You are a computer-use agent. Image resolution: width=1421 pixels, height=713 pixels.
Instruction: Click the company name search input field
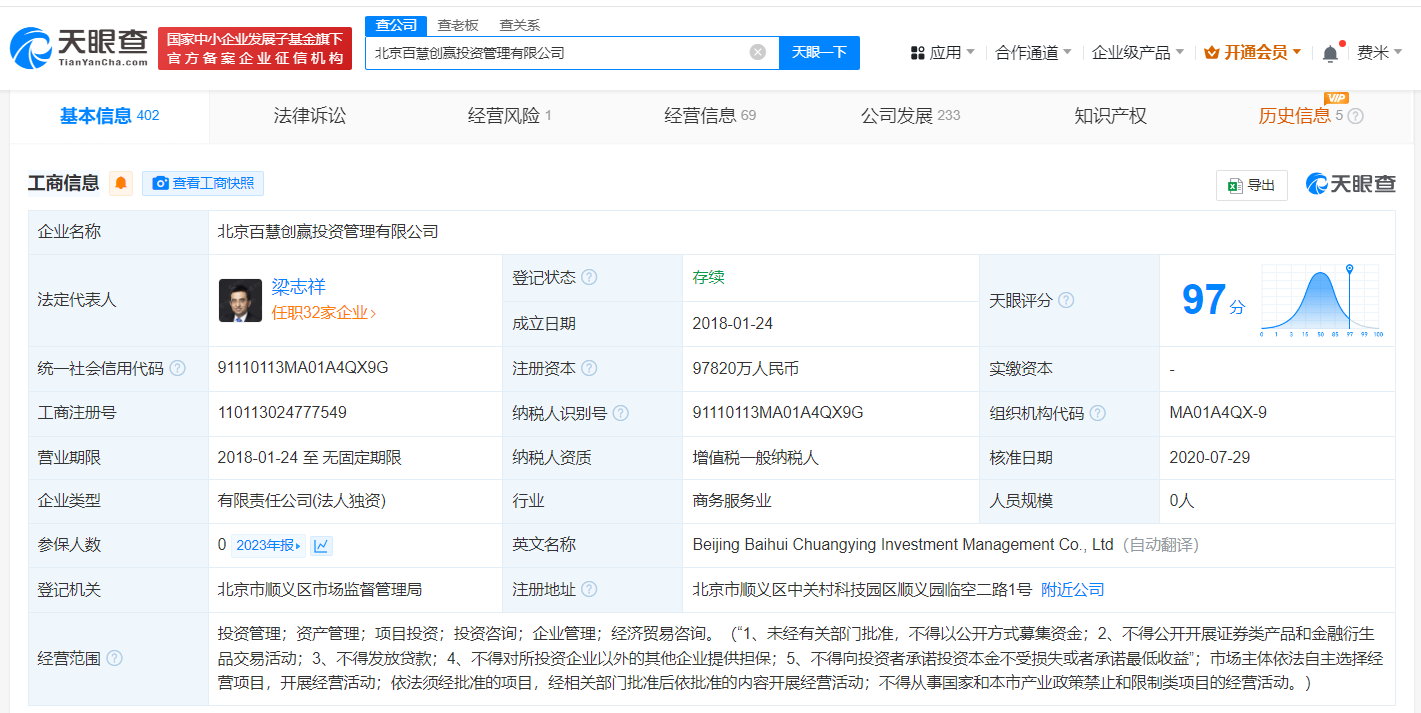[x=555, y=52]
